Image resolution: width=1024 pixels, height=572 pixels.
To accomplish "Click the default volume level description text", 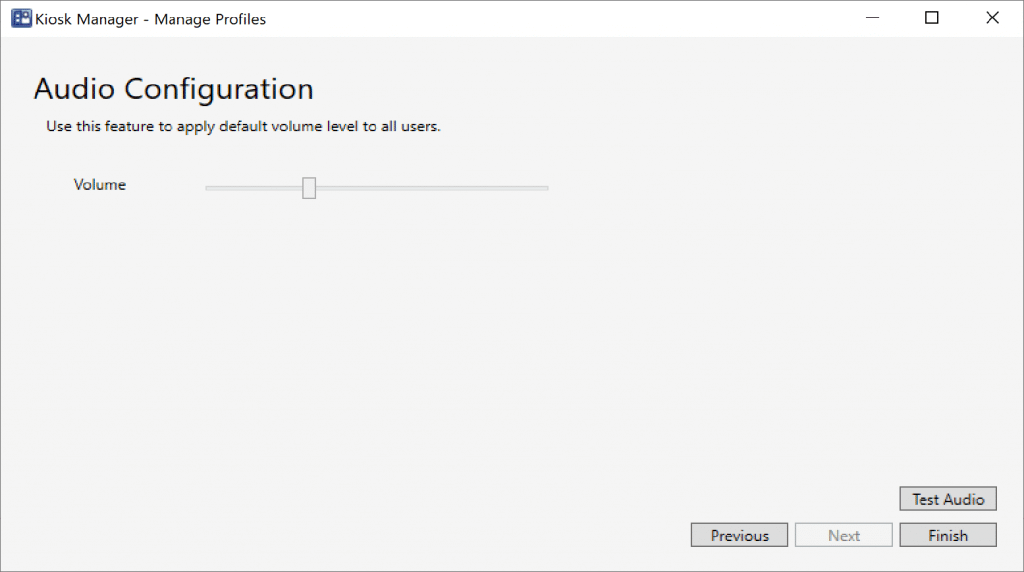I will coord(243,127).
